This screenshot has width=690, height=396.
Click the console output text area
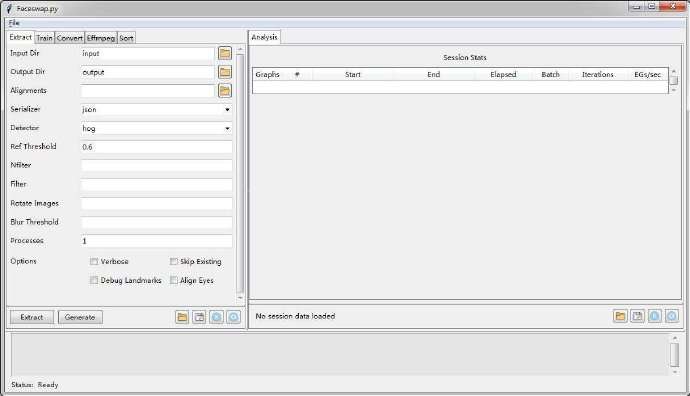point(339,354)
